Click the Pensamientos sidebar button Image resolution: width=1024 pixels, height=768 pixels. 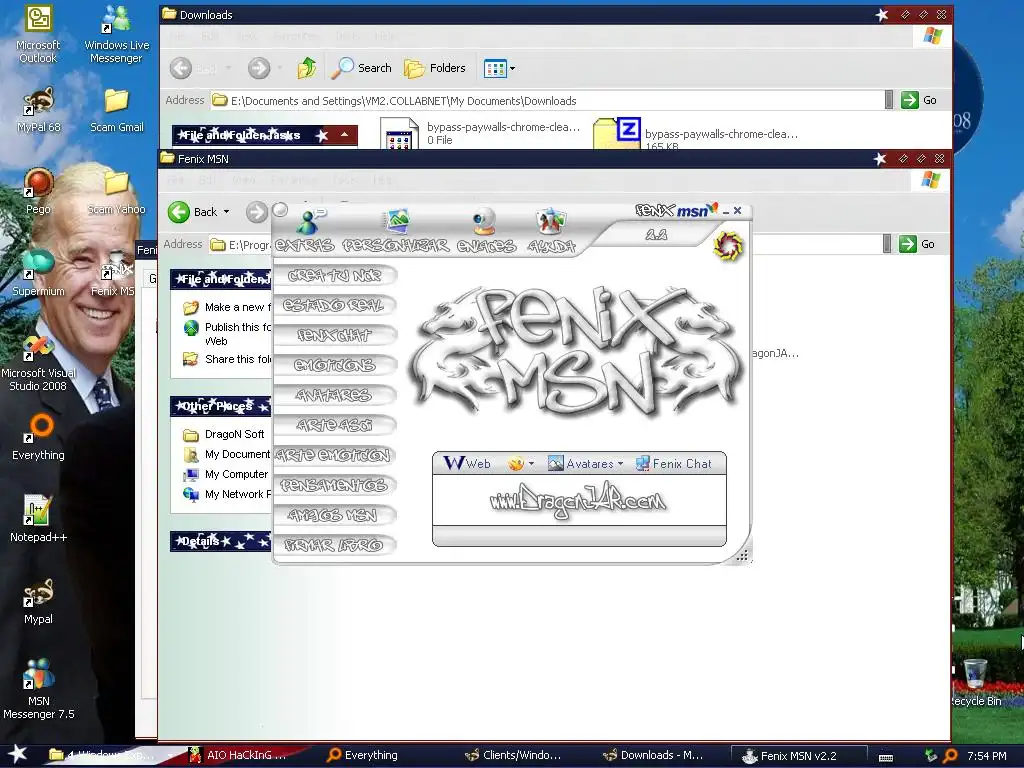(334, 486)
